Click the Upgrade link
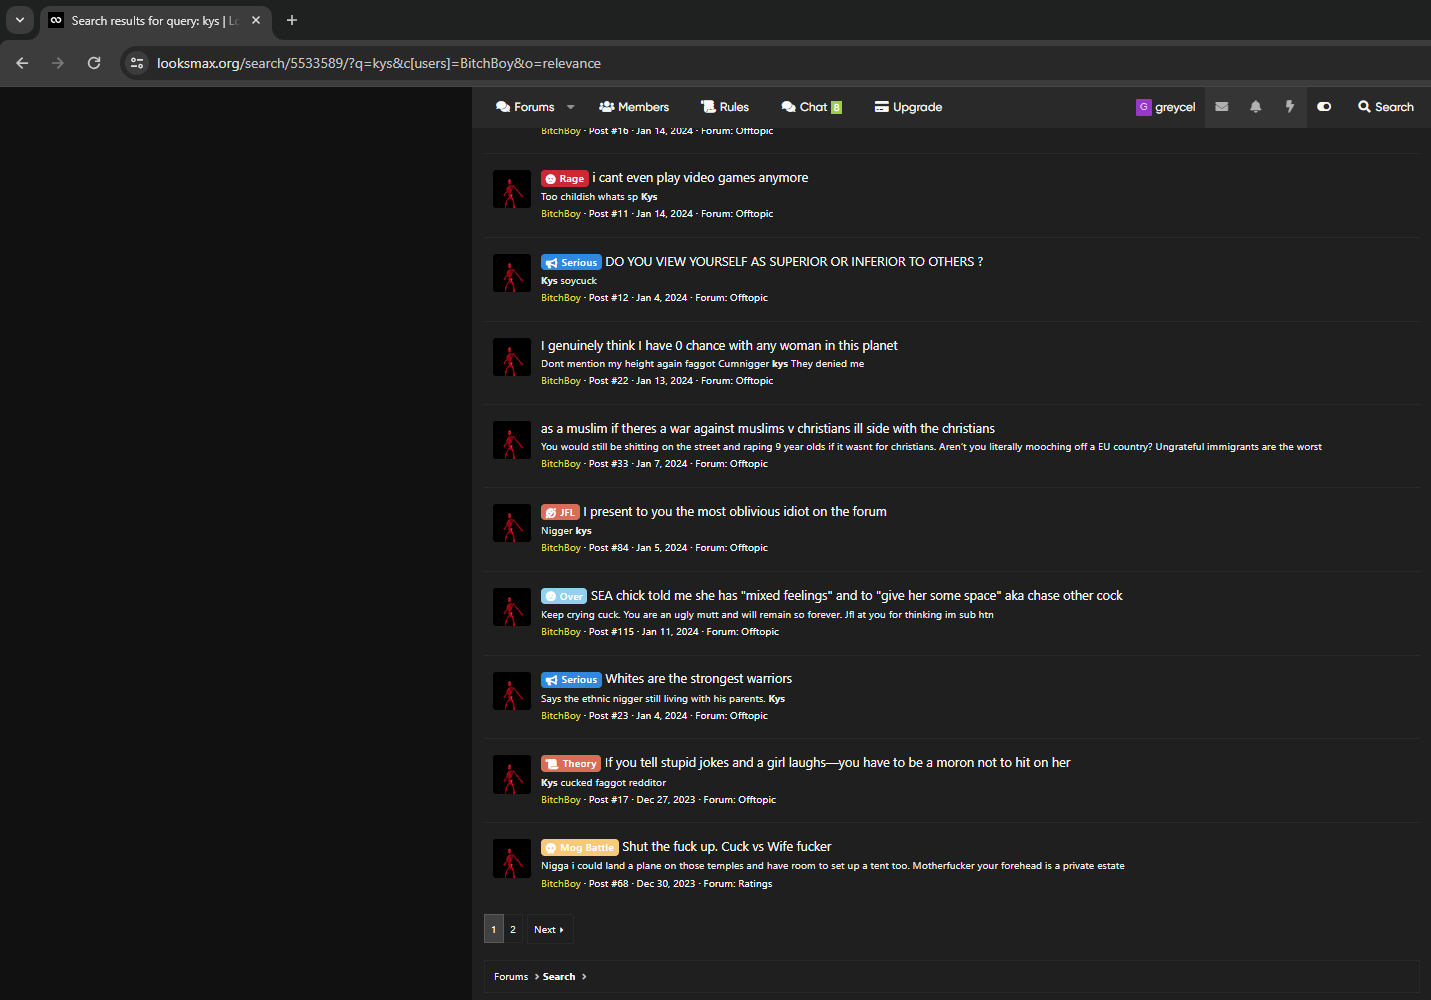The image size is (1431, 1000). [908, 107]
